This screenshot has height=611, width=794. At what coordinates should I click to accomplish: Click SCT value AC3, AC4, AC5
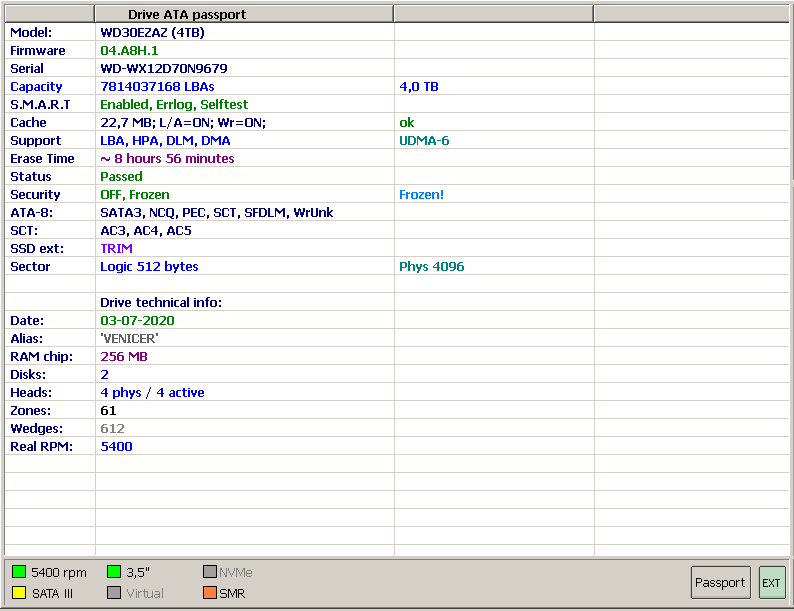(x=146, y=231)
